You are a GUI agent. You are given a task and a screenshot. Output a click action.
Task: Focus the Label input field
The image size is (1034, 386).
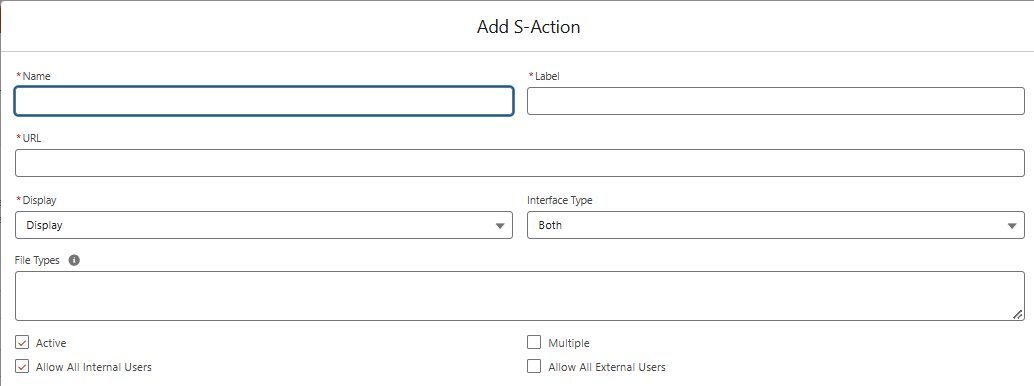pyautogui.click(x=776, y=101)
